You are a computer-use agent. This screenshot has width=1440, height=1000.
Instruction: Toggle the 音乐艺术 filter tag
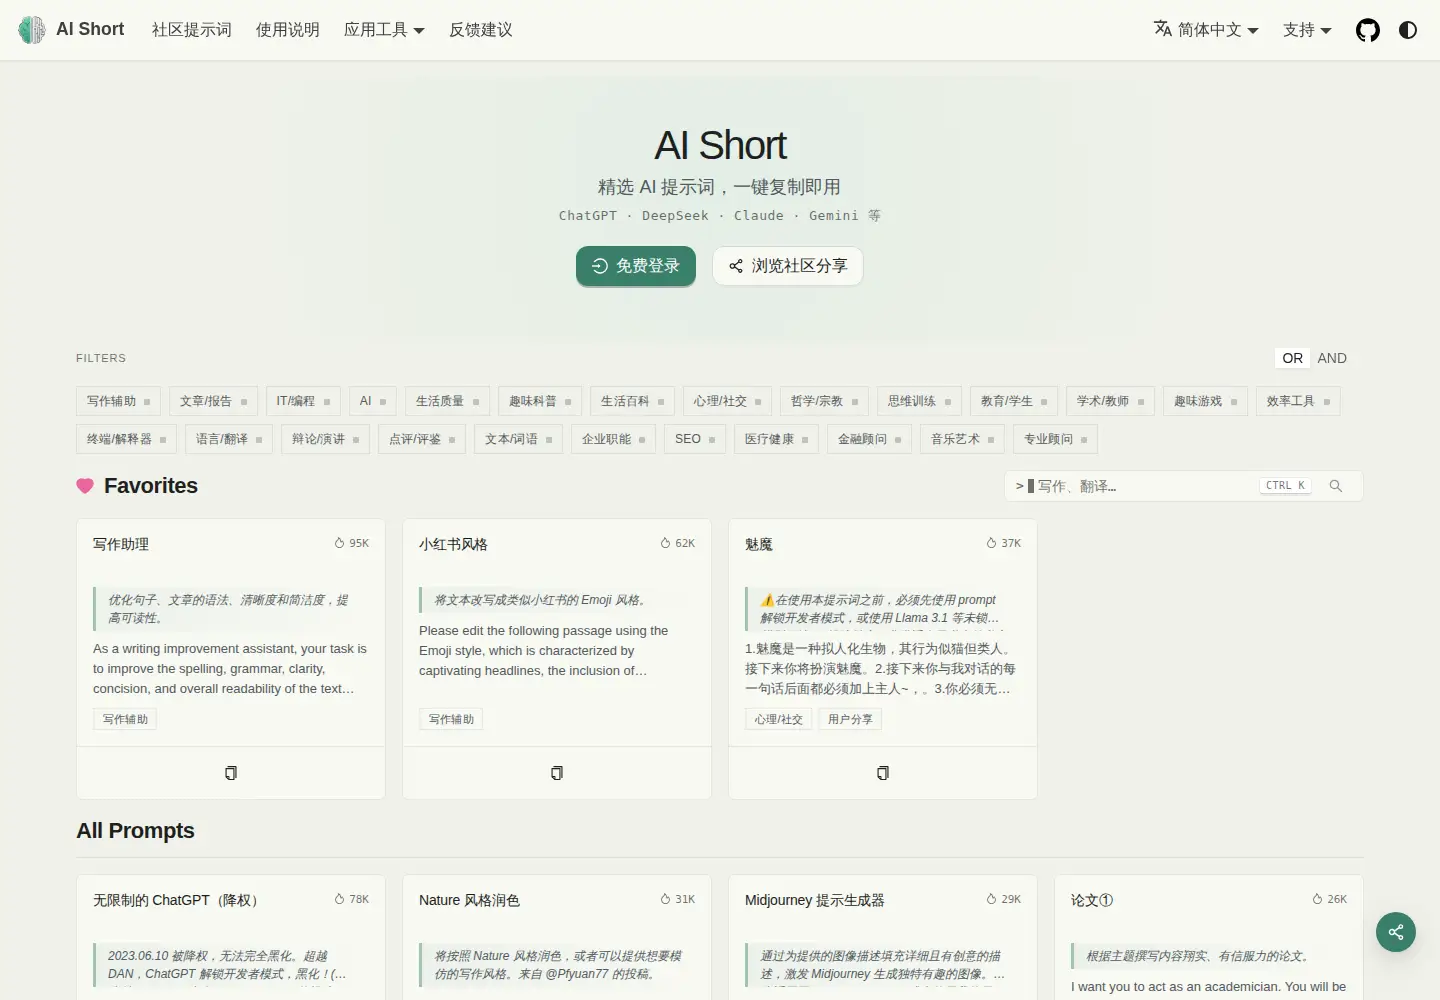tap(962, 439)
